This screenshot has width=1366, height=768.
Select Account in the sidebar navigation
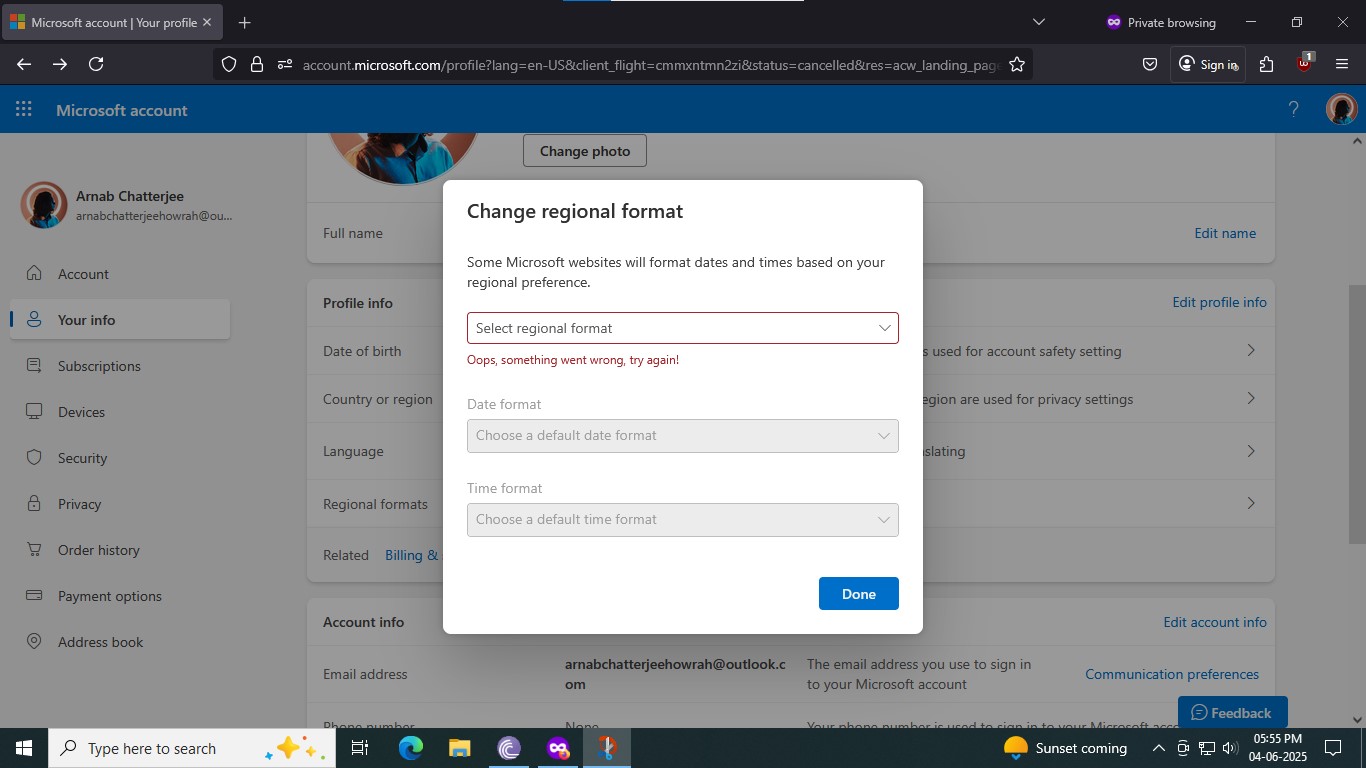tap(81, 274)
